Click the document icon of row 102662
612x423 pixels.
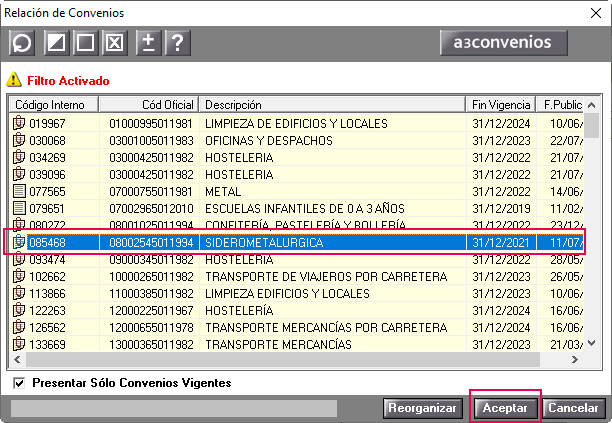tap(19, 276)
